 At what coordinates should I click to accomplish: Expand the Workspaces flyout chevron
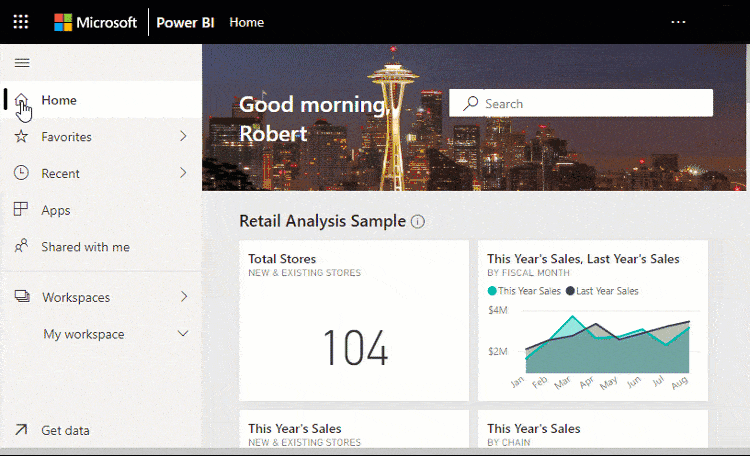pos(183,297)
